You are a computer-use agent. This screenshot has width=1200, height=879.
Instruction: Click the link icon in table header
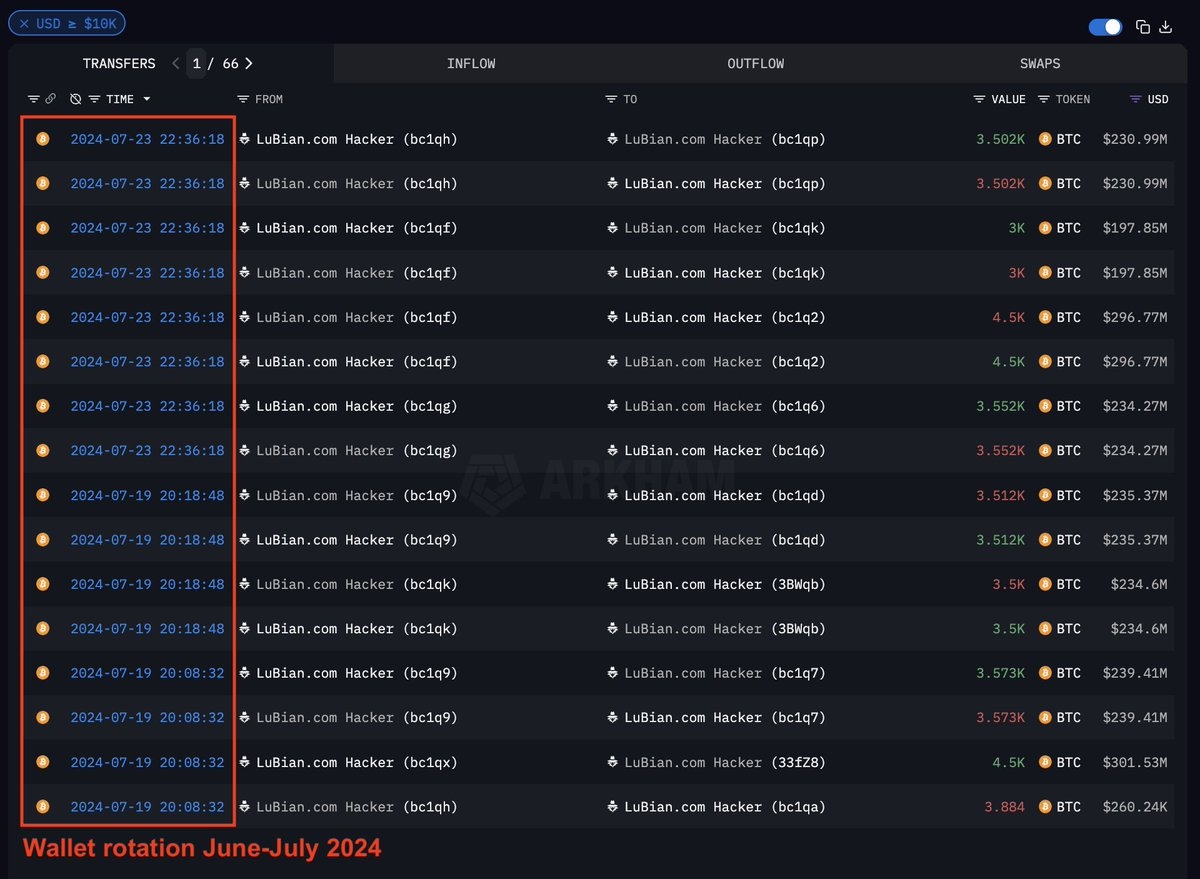pos(51,99)
